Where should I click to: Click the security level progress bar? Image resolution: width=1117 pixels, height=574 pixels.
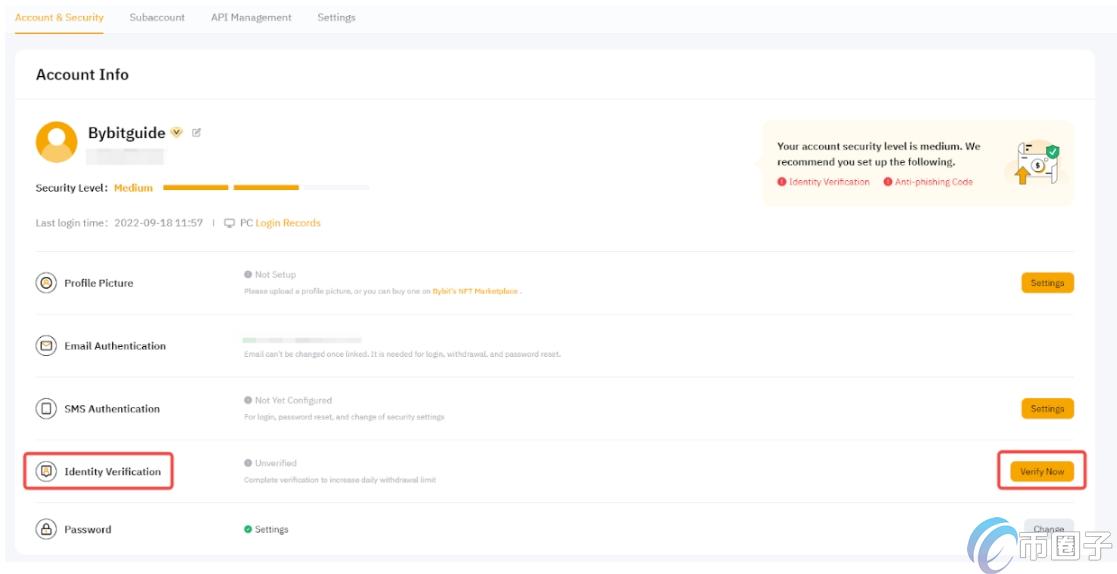[x=266, y=187]
